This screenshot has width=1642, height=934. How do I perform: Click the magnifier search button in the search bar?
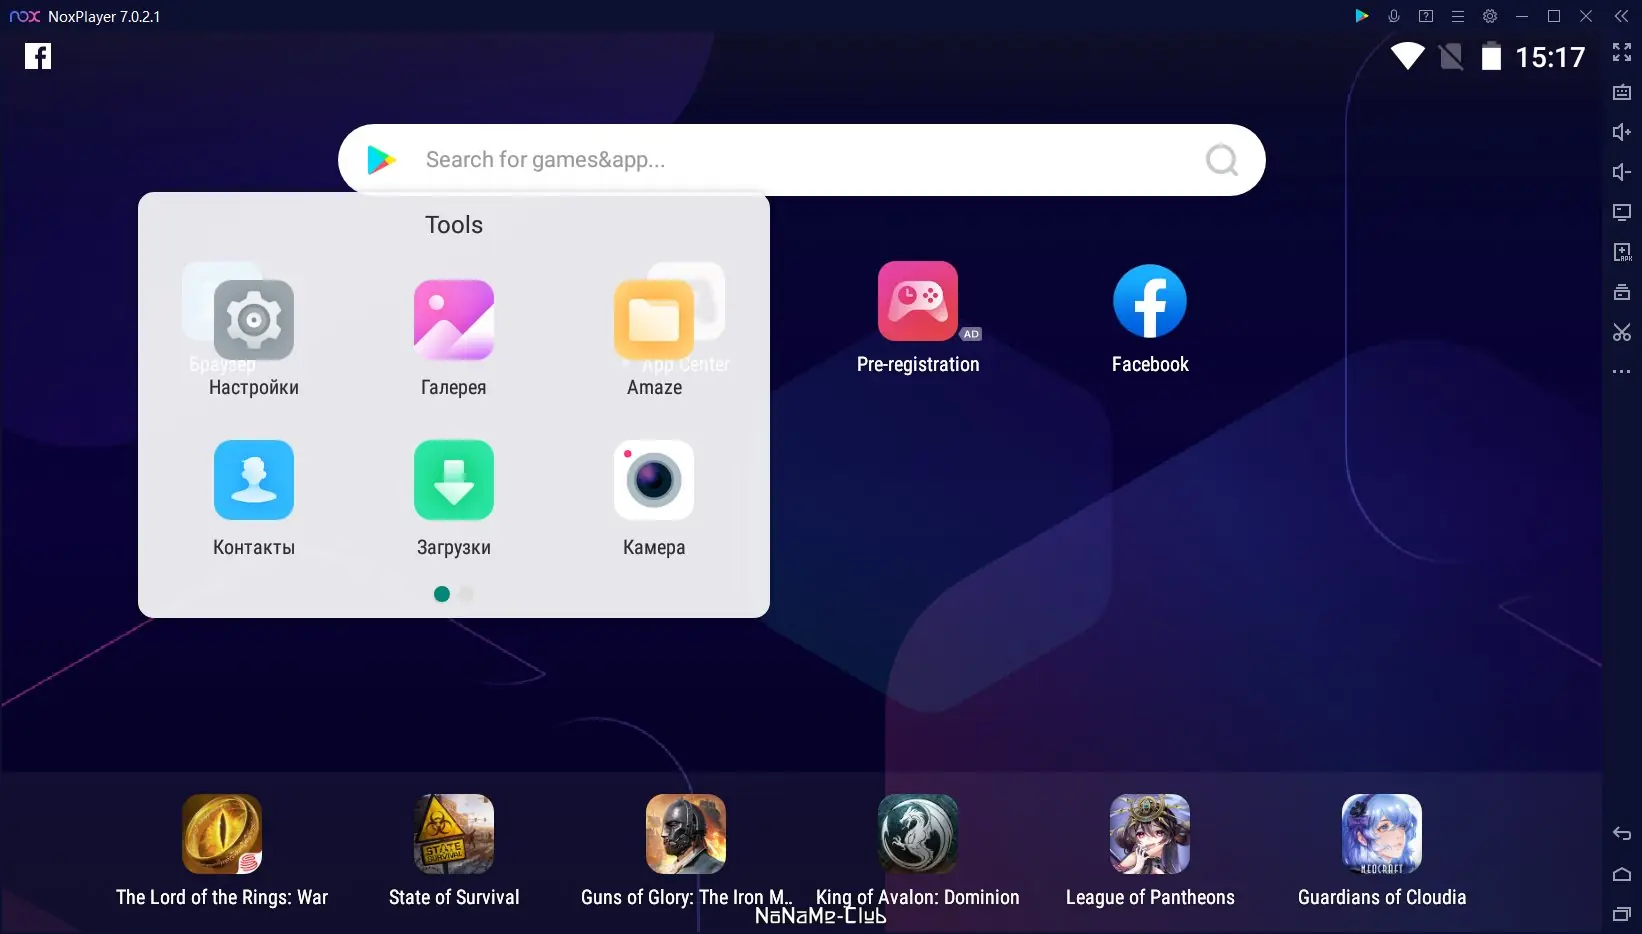(x=1222, y=160)
